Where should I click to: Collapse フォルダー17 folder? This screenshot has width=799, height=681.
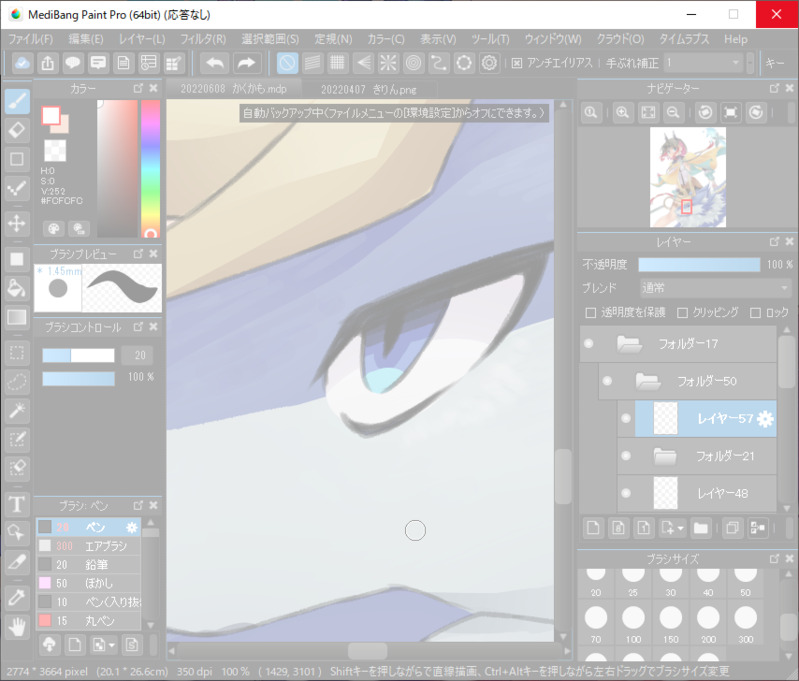pos(629,344)
